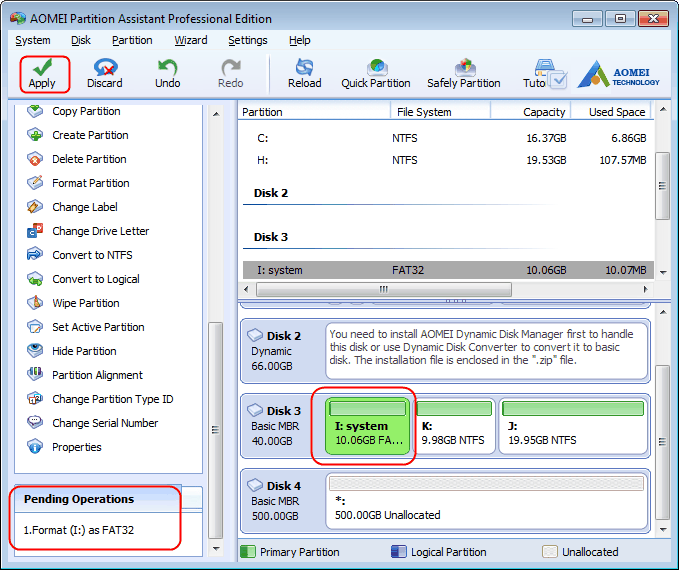
Task: Click the AOMEI Technology logo
Action: click(x=618, y=74)
